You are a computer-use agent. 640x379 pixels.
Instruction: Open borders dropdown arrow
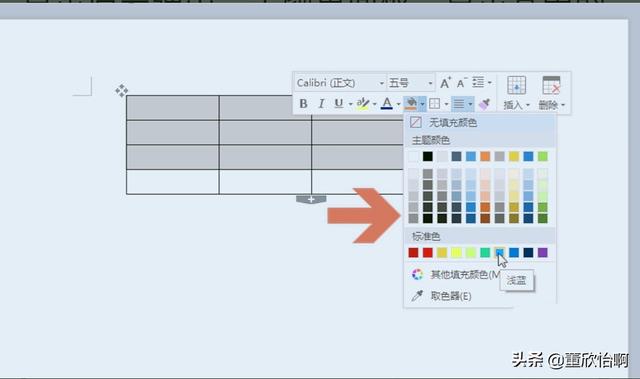tap(446, 104)
